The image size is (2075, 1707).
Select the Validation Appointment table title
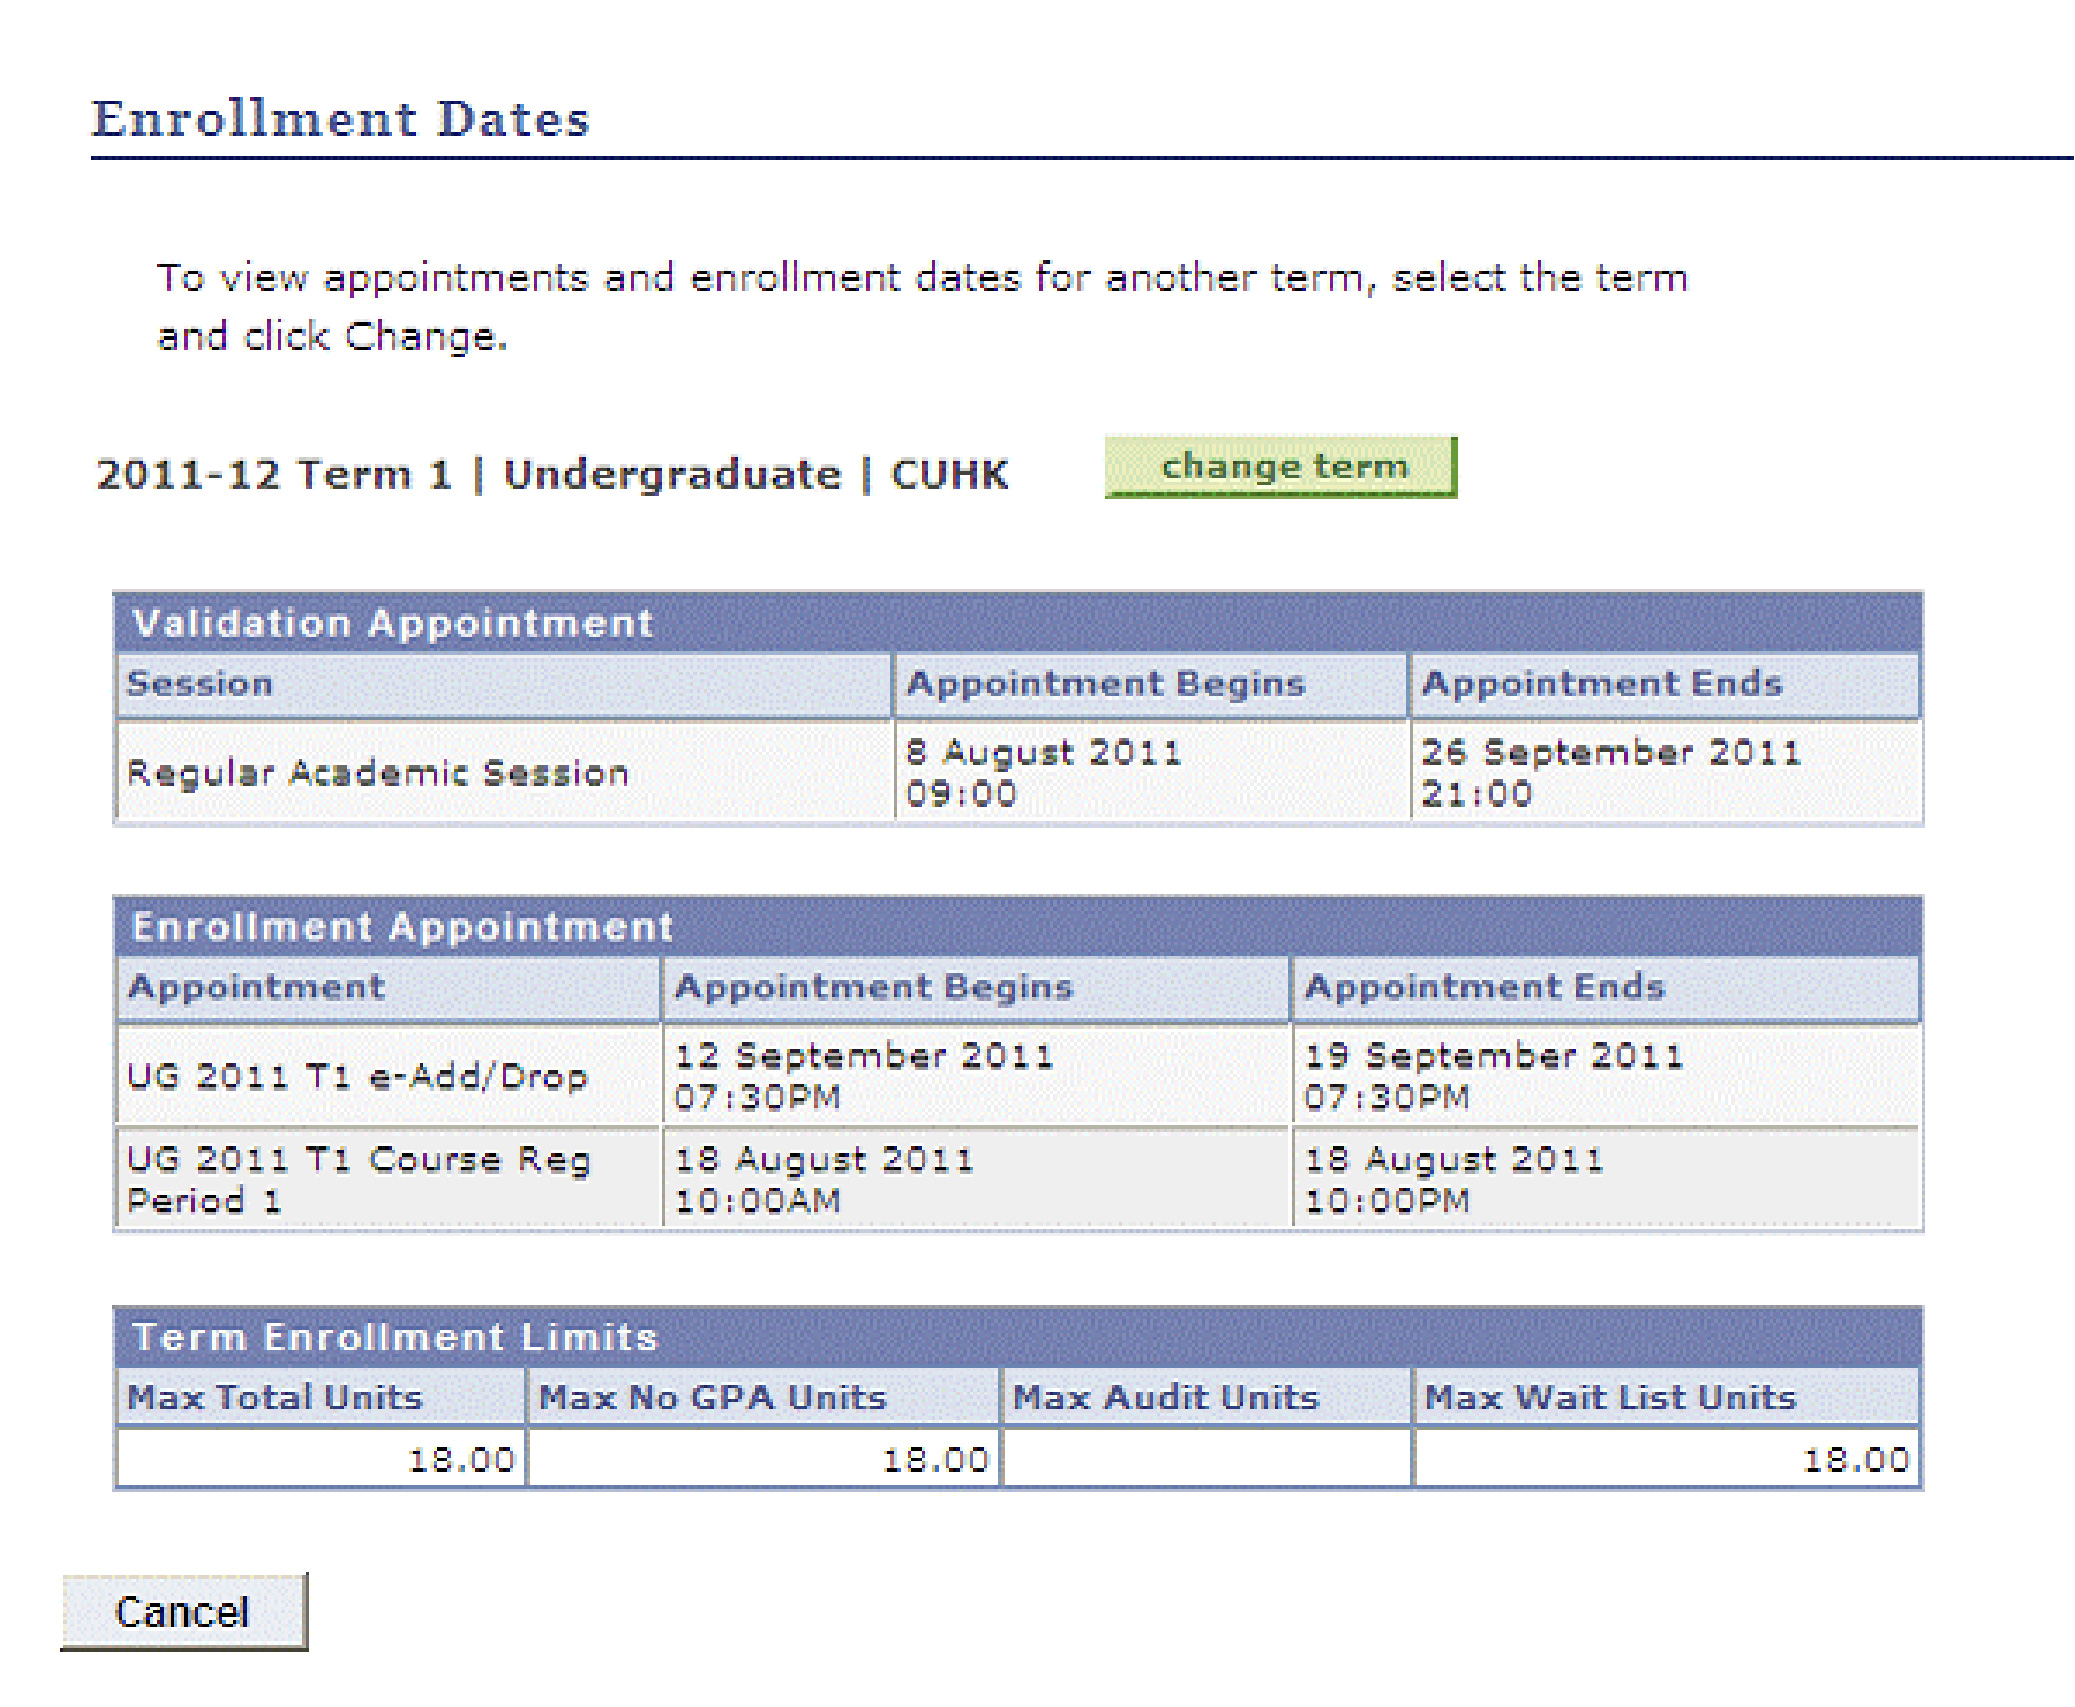click(393, 623)
